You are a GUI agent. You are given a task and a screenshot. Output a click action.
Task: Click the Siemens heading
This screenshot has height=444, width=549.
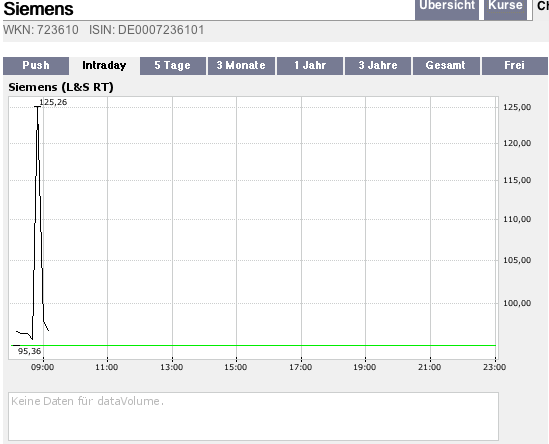(x=38, y=9)
